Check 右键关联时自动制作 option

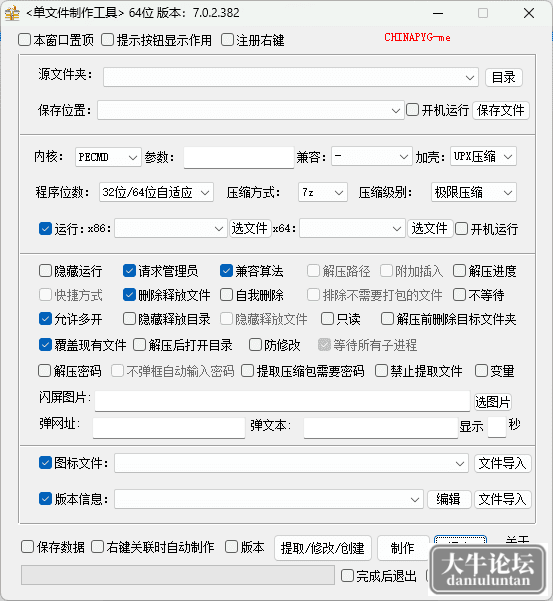98,547
